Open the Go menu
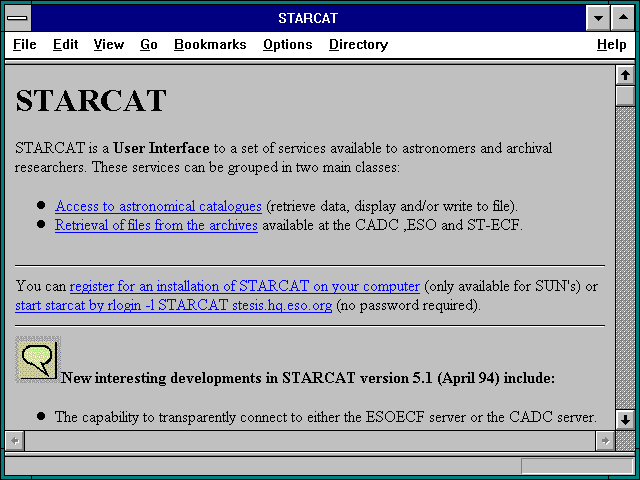 tap(149, 44)
